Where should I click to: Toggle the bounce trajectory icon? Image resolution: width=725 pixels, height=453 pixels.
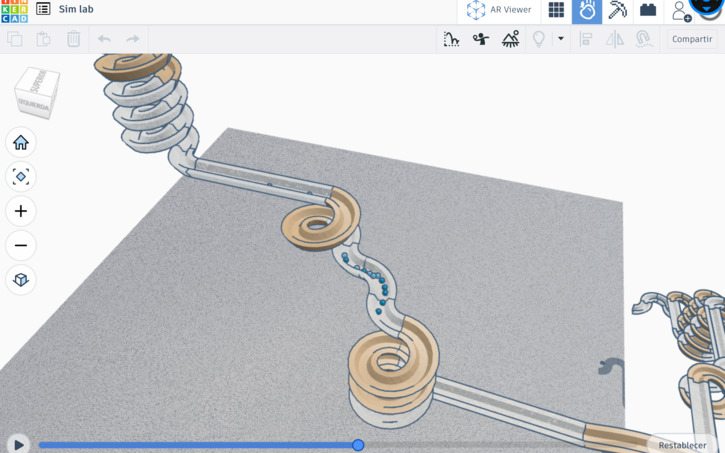click(x=451, y=39)
